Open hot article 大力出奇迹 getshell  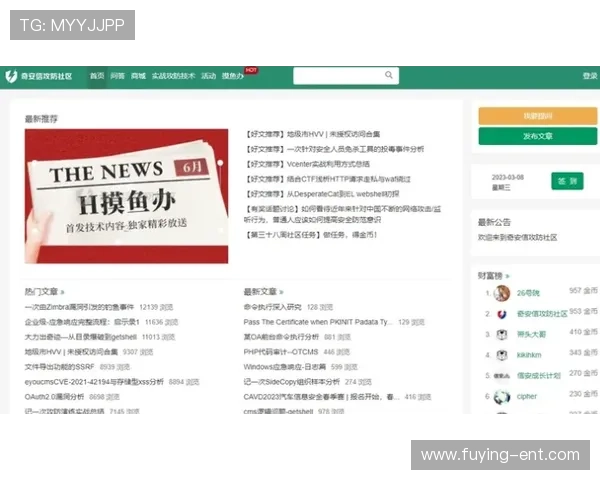pos(81,337)
